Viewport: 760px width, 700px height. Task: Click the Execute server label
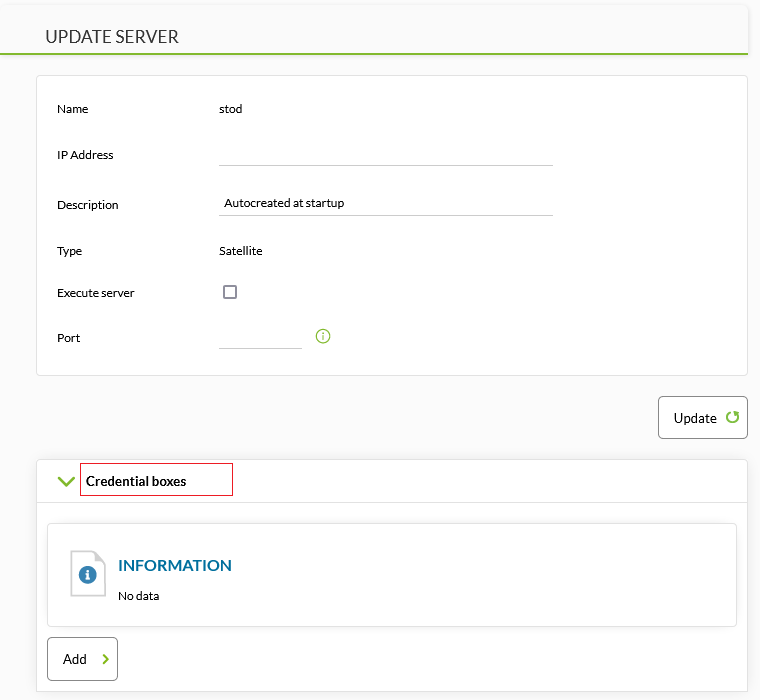[96, 293]
